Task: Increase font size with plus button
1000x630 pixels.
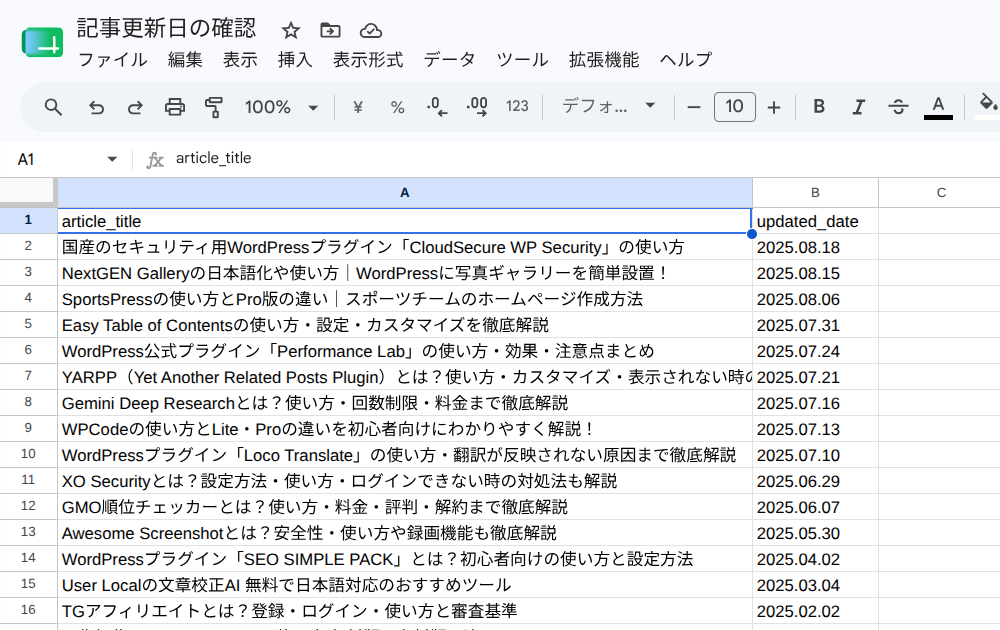Action: [x=774, y=107]
